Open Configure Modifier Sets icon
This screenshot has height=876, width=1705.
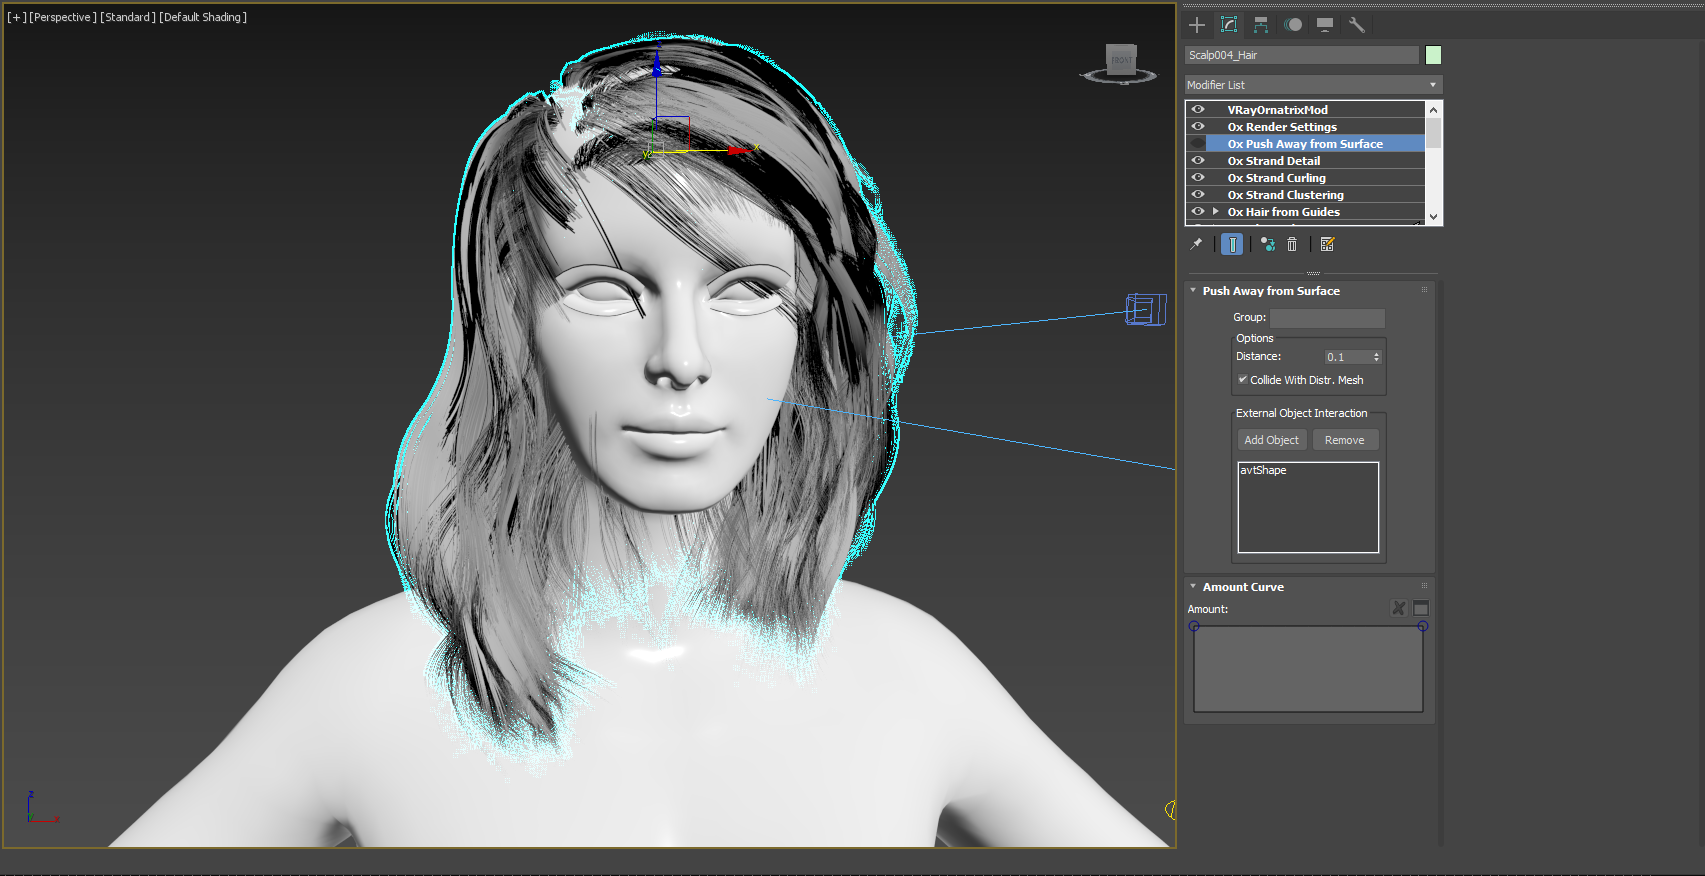[x=1327, y=244]
